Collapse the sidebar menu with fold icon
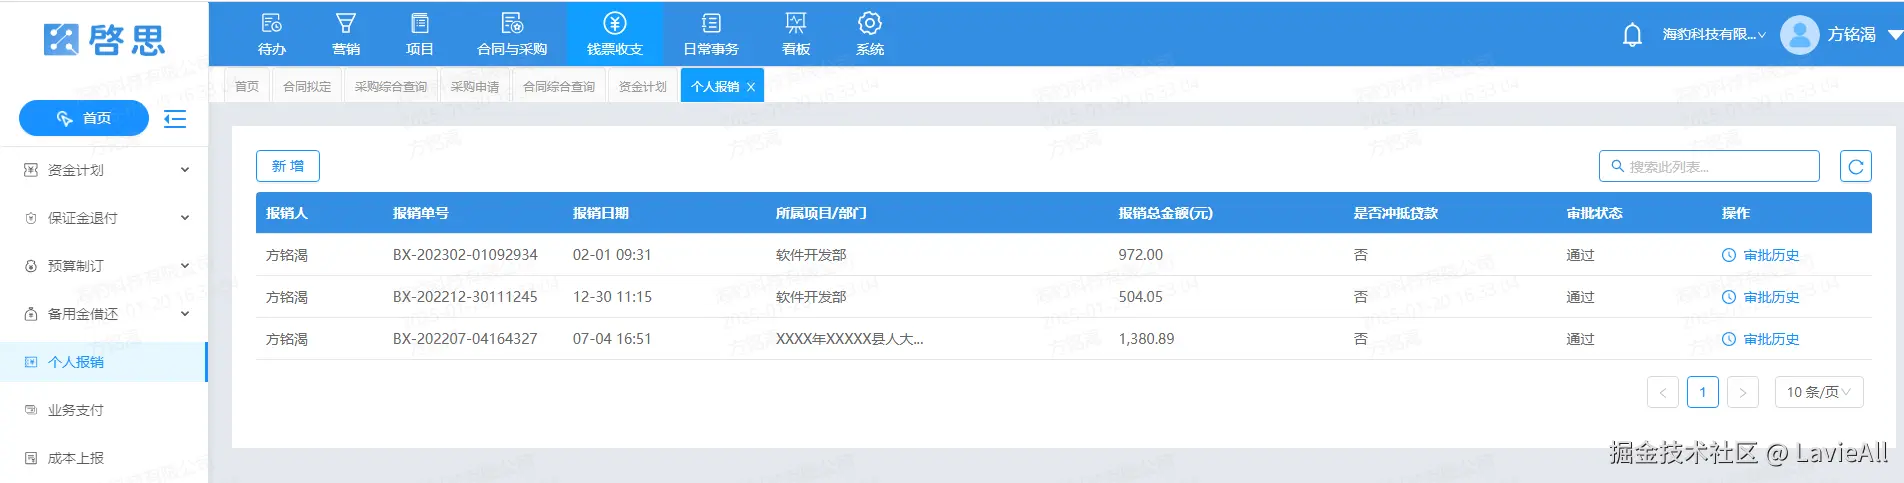The image size is (1904, 483). pyautogui.click(x=175, y=119)
